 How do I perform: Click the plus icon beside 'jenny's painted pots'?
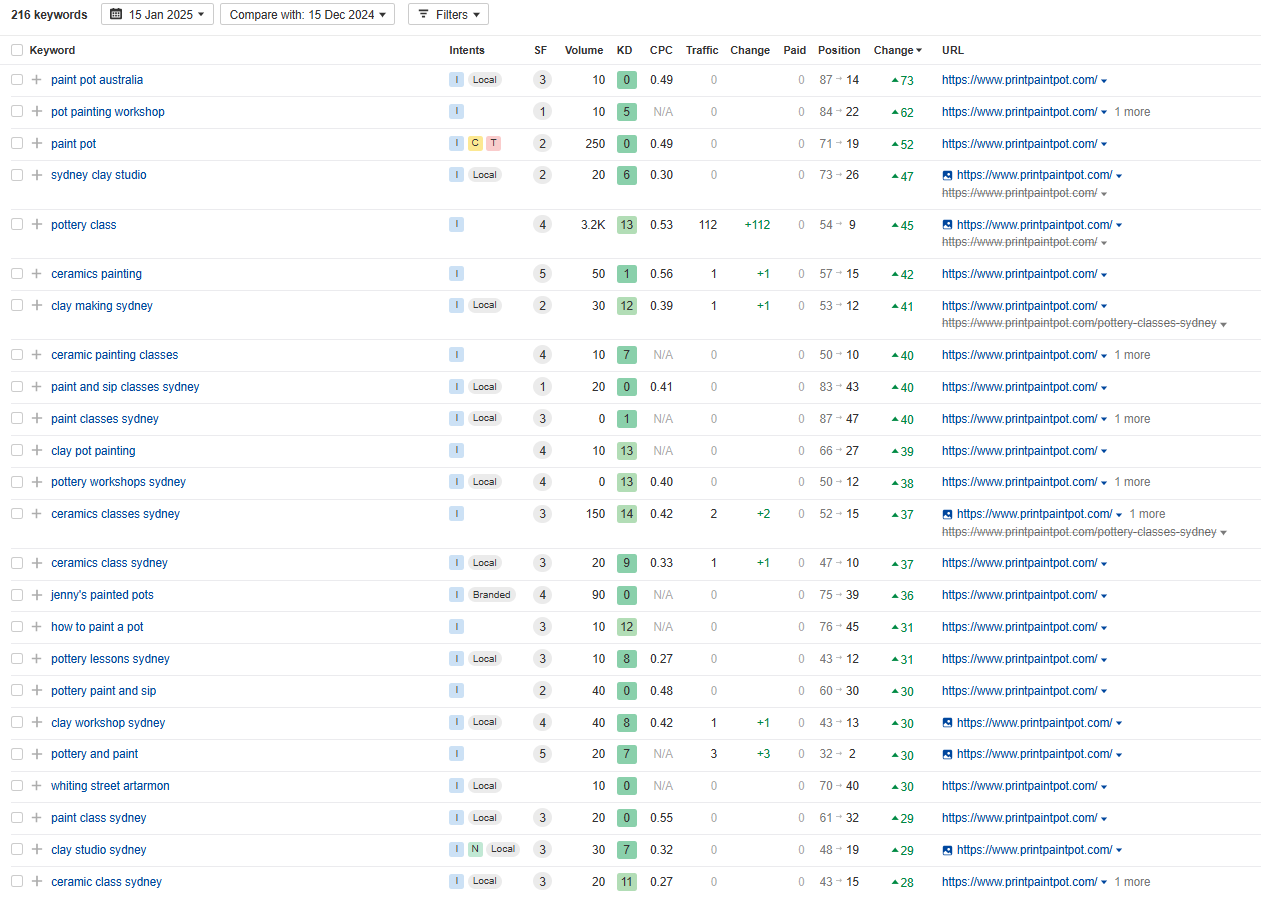[37, 595]
